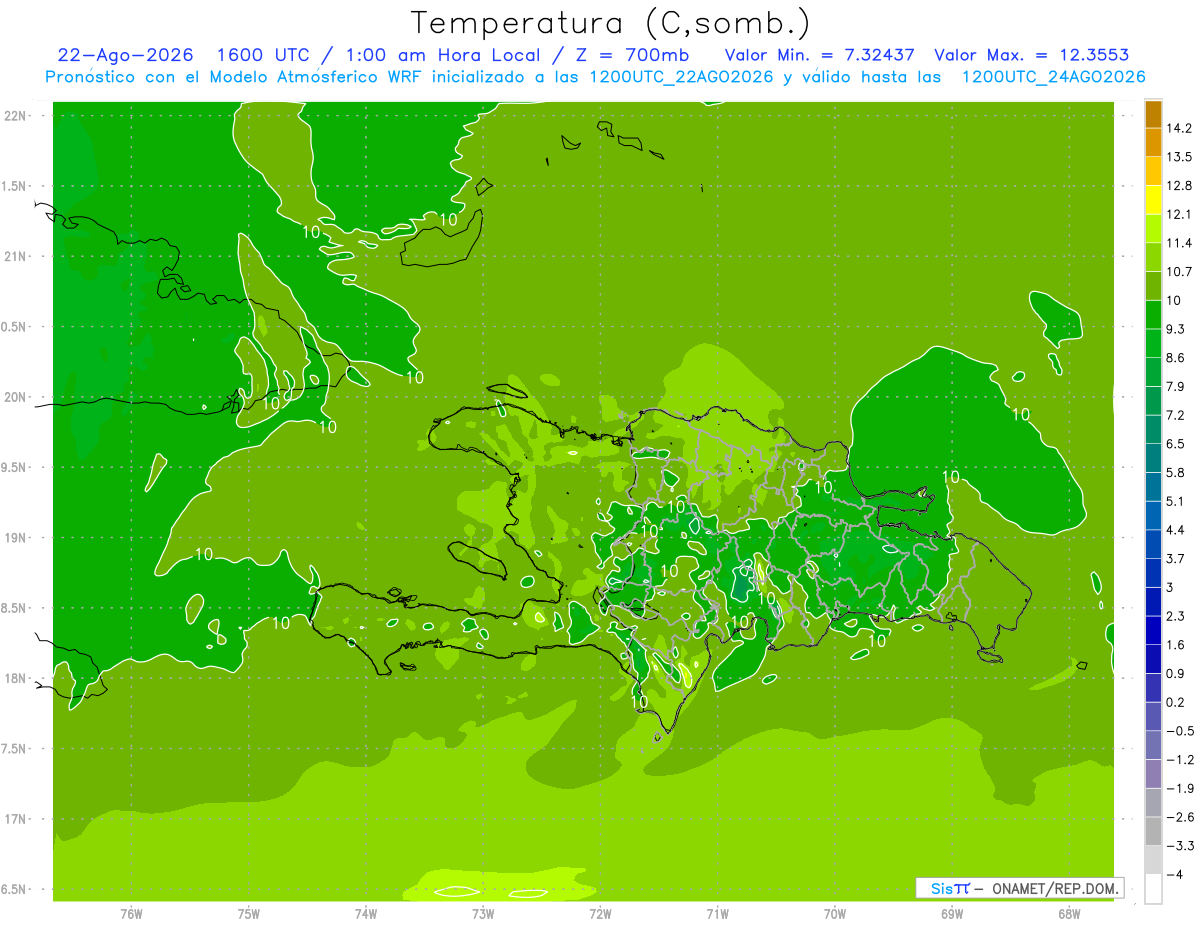Select the '0.9' colorbar value
Image resolution: width=1200 pixels, height=927 pixels.
click(1176, 673)
